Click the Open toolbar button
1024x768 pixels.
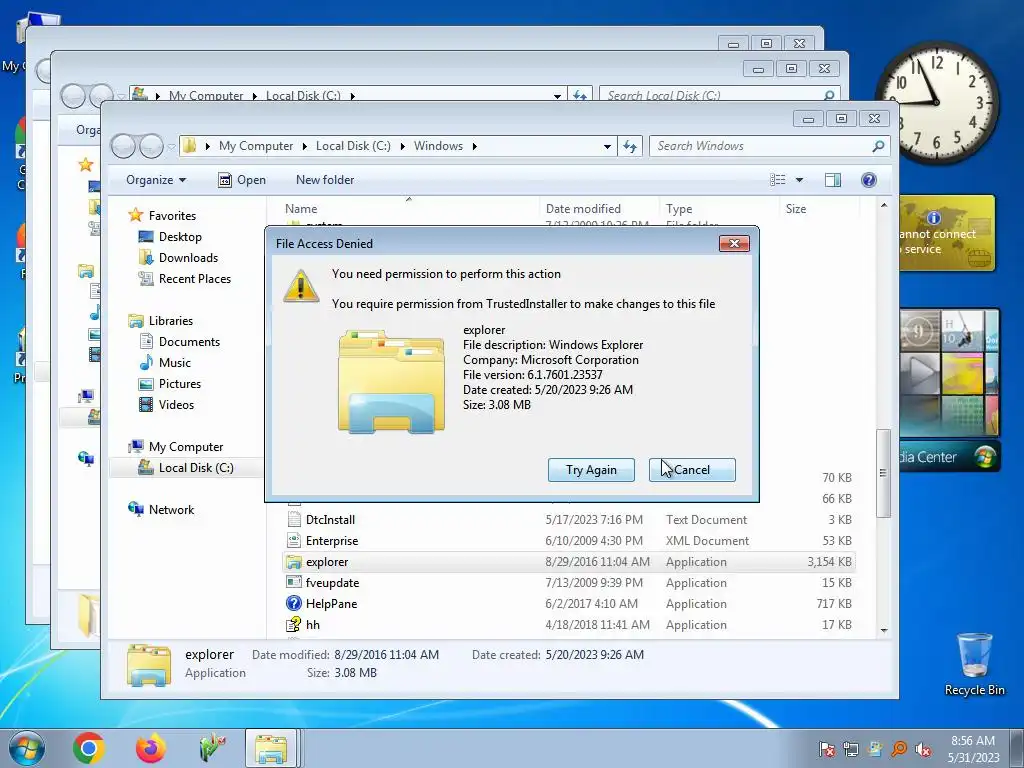242,180
